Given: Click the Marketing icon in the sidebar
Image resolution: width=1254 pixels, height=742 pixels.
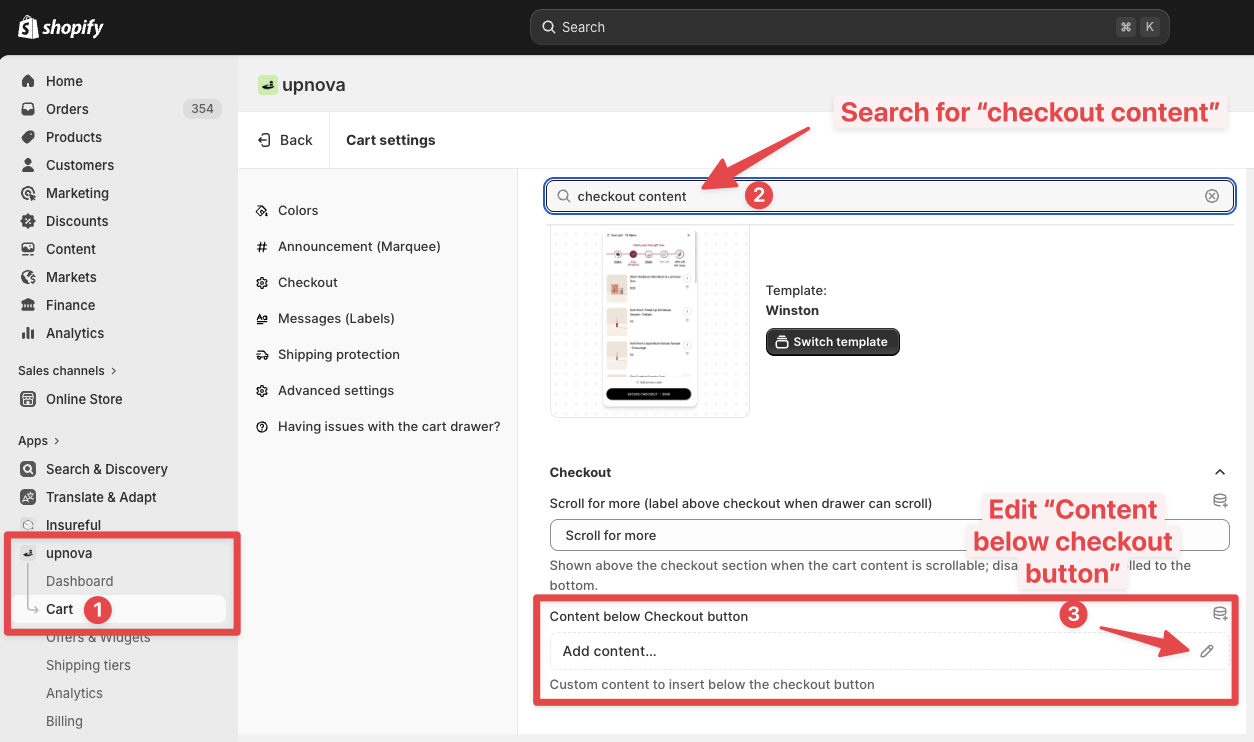Looking at the screenshot, I should 28,193.
